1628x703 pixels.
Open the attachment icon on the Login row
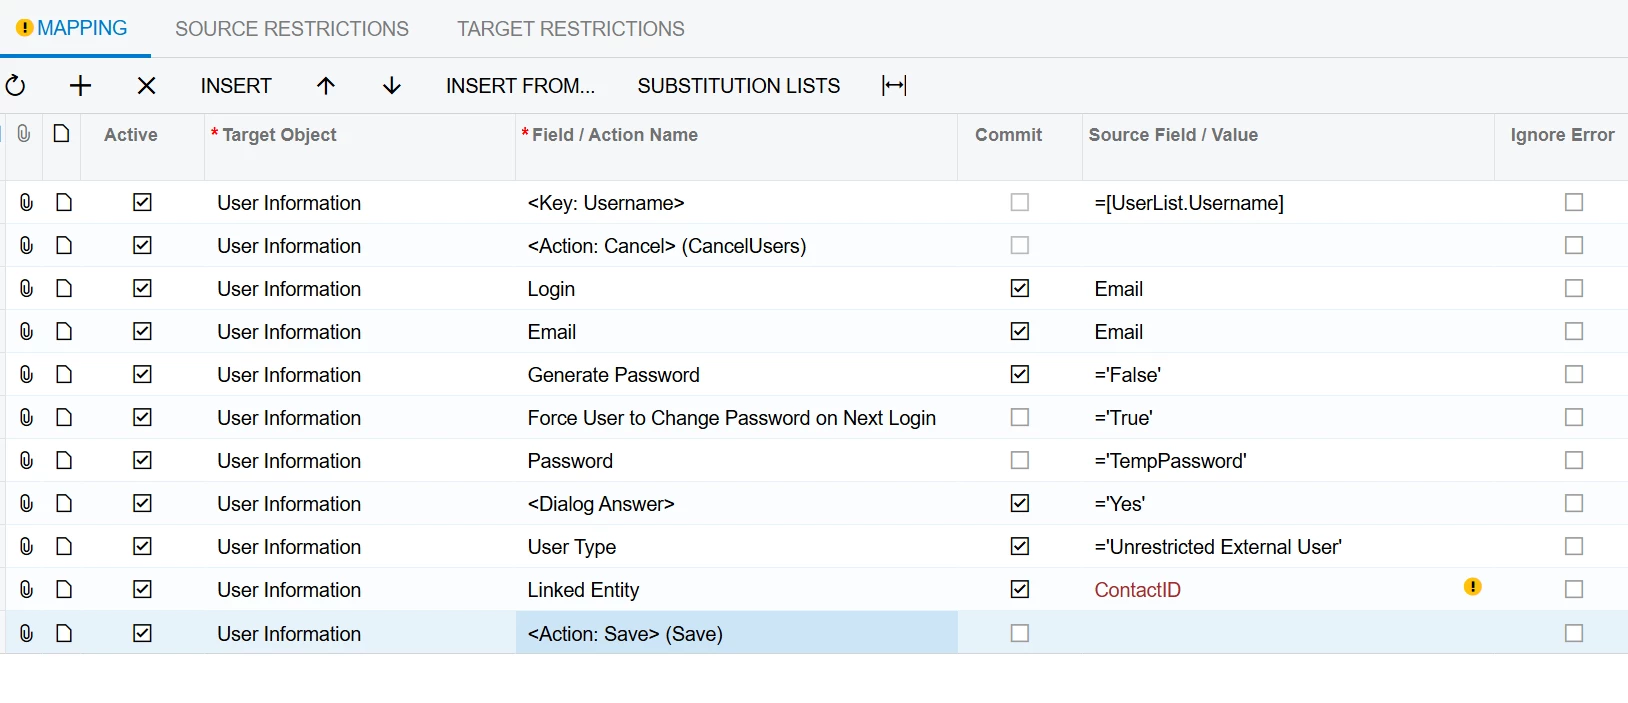coord(27,289)
